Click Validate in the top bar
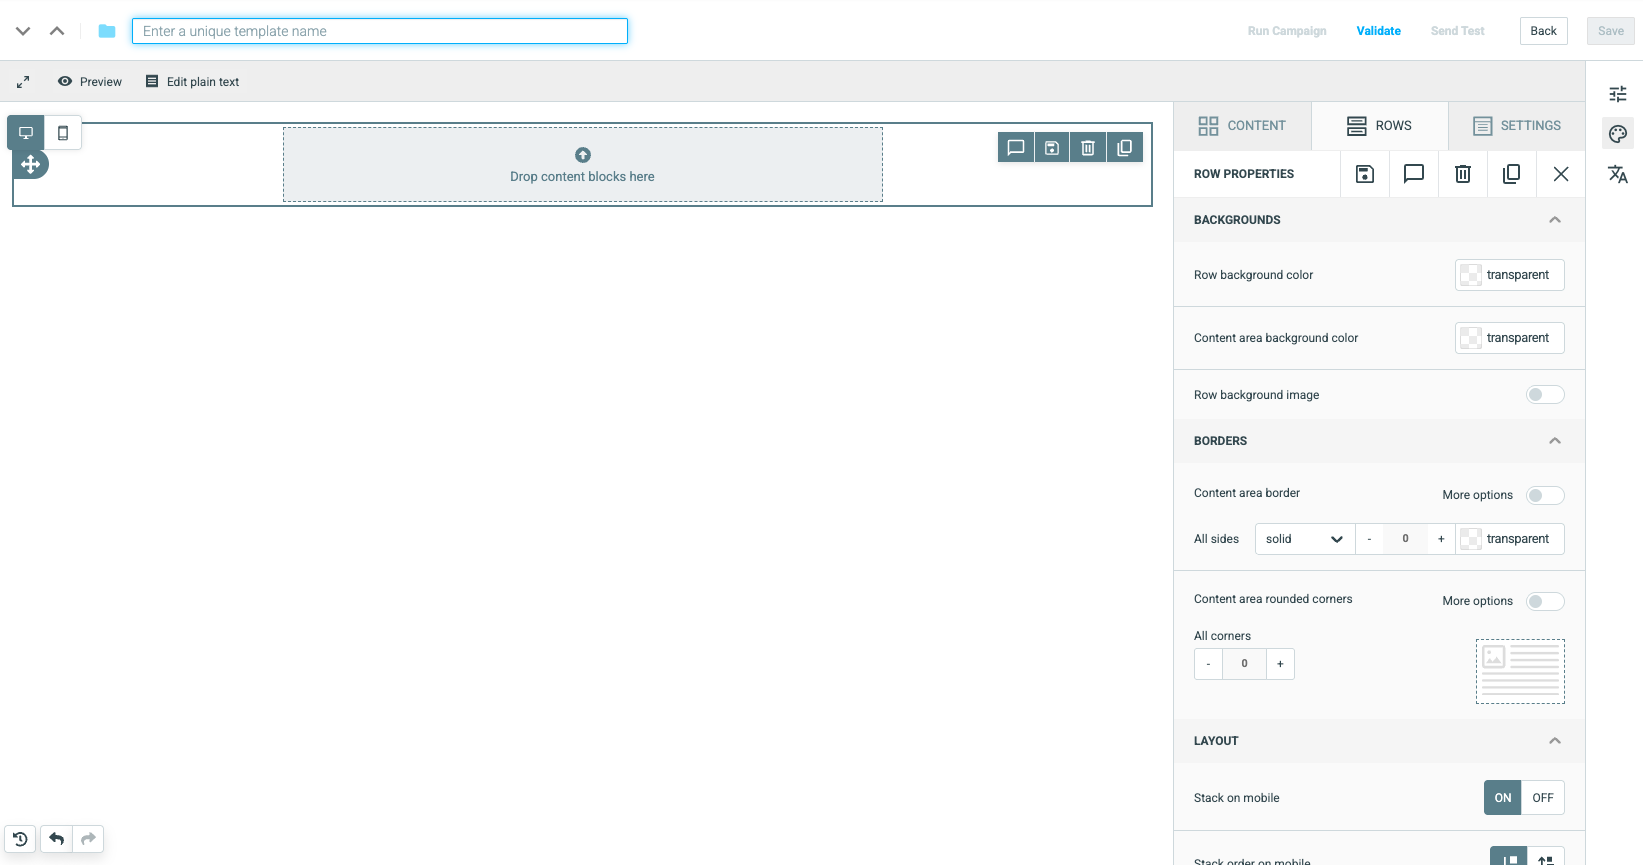 point(1378,31)
